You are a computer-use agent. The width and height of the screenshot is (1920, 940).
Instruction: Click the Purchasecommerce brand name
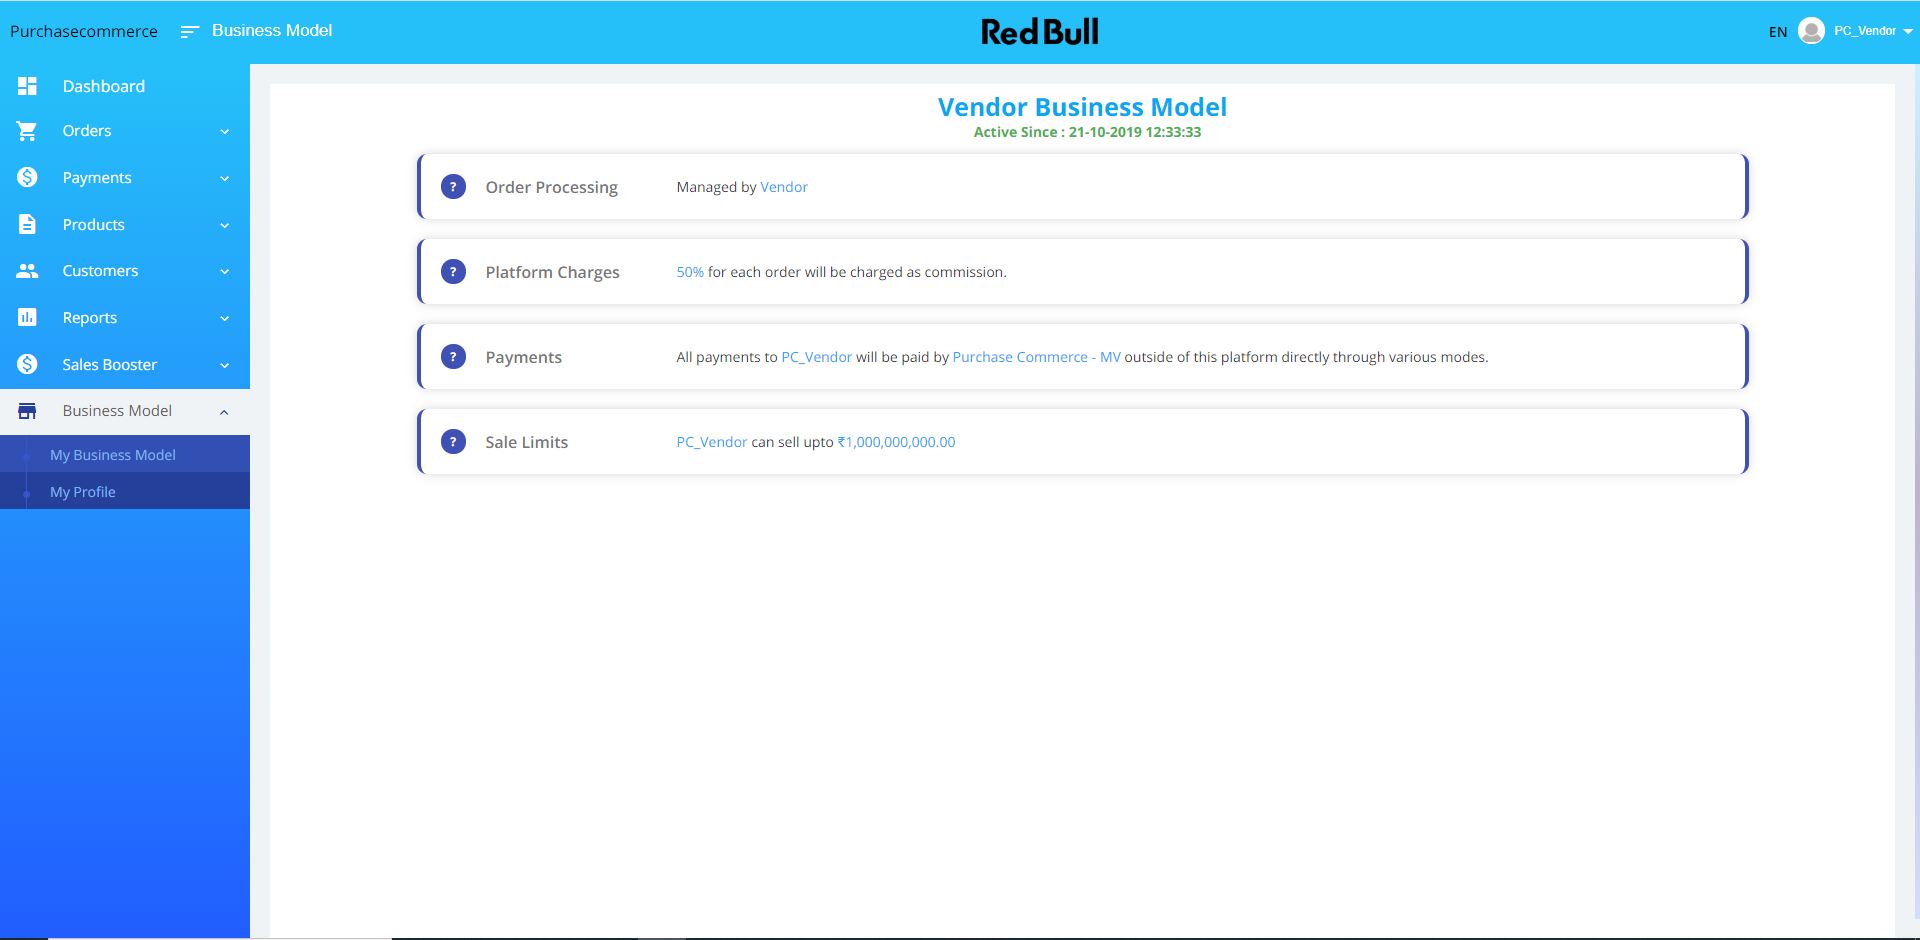pyautogui.click(x=84, y=31)
